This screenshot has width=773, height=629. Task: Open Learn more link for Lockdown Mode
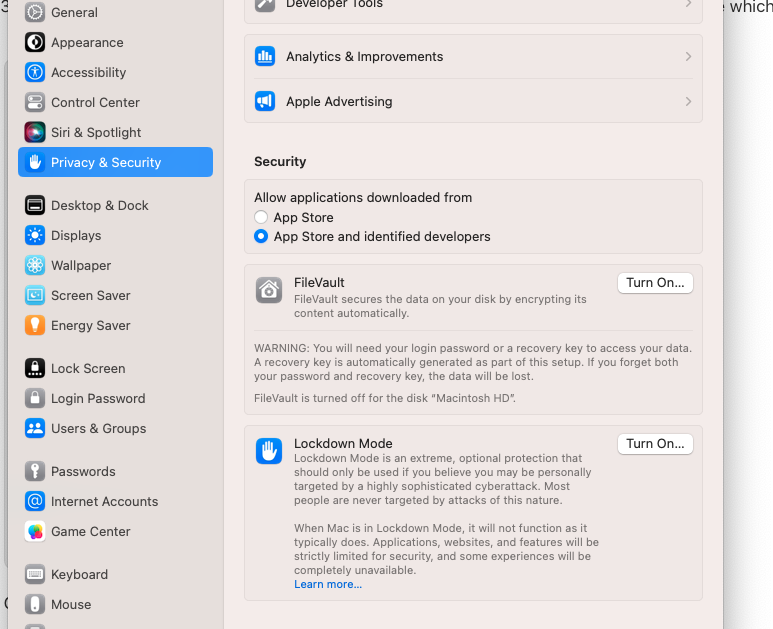tap(328, 584)
